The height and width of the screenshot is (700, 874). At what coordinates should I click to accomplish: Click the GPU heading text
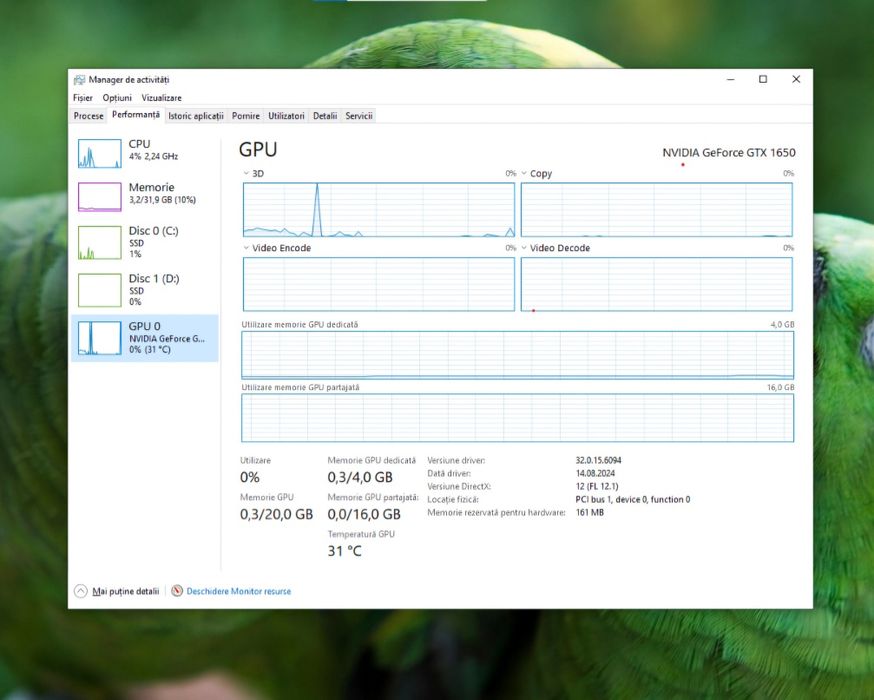tap(258, 149)
